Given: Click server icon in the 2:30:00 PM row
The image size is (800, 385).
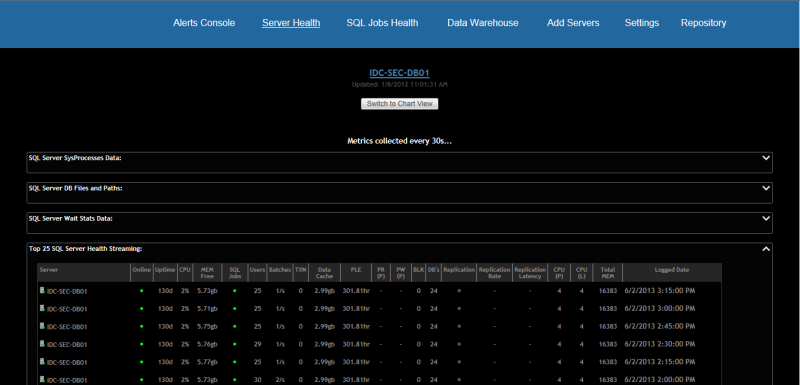Looking at the screenshot, I should pyautogui.click(x=42, y=344).
